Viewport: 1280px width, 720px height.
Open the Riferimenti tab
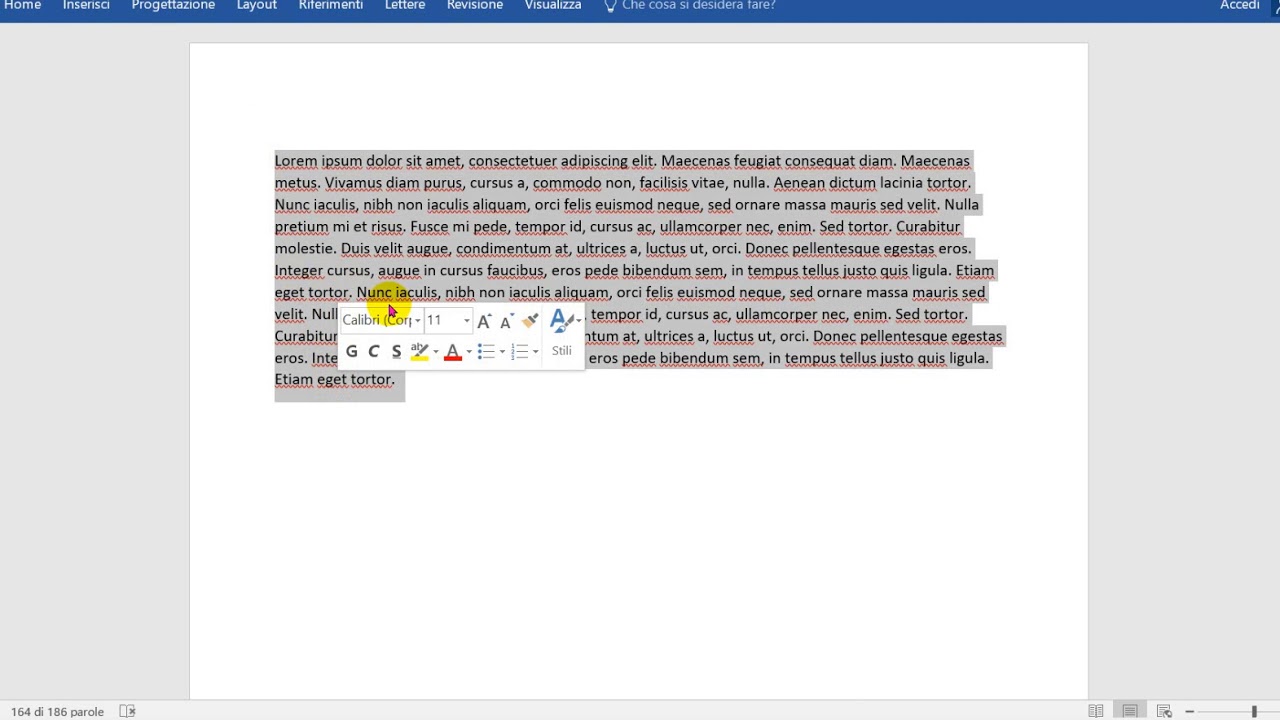[330, 6]
